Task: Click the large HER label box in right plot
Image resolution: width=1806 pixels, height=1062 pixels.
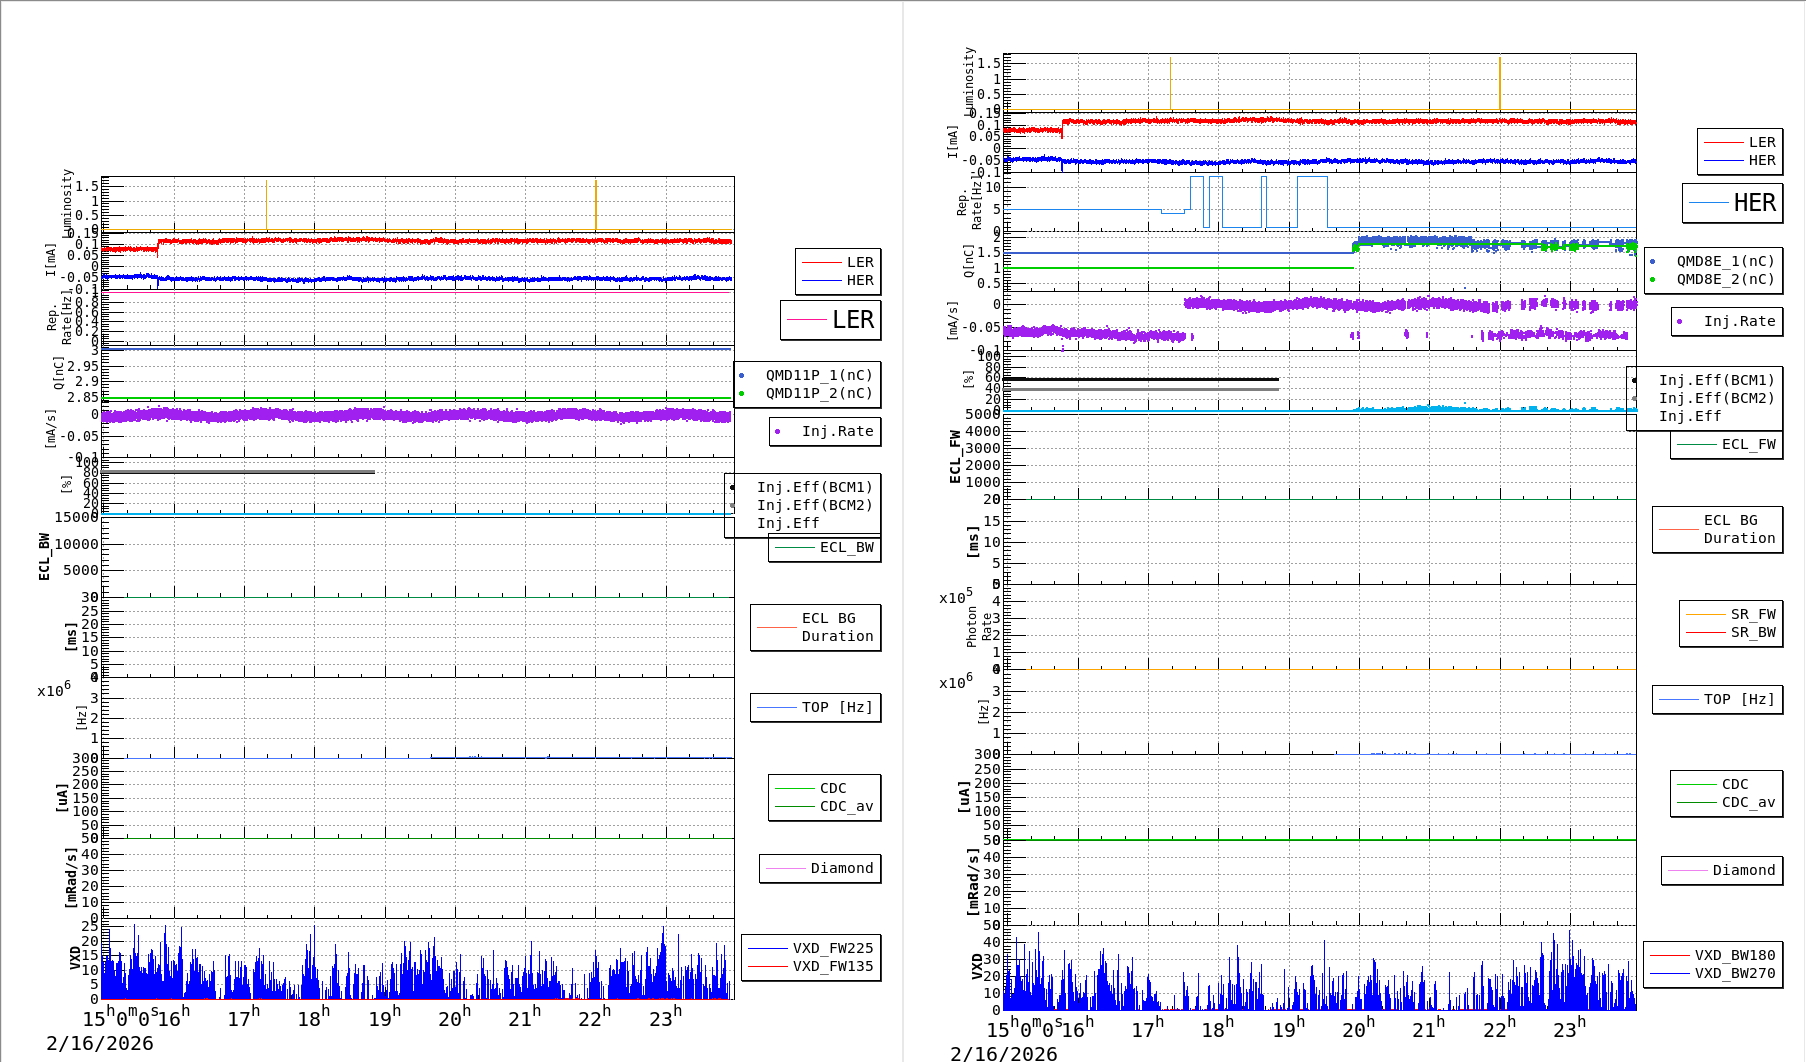Action: [1733, 203]
